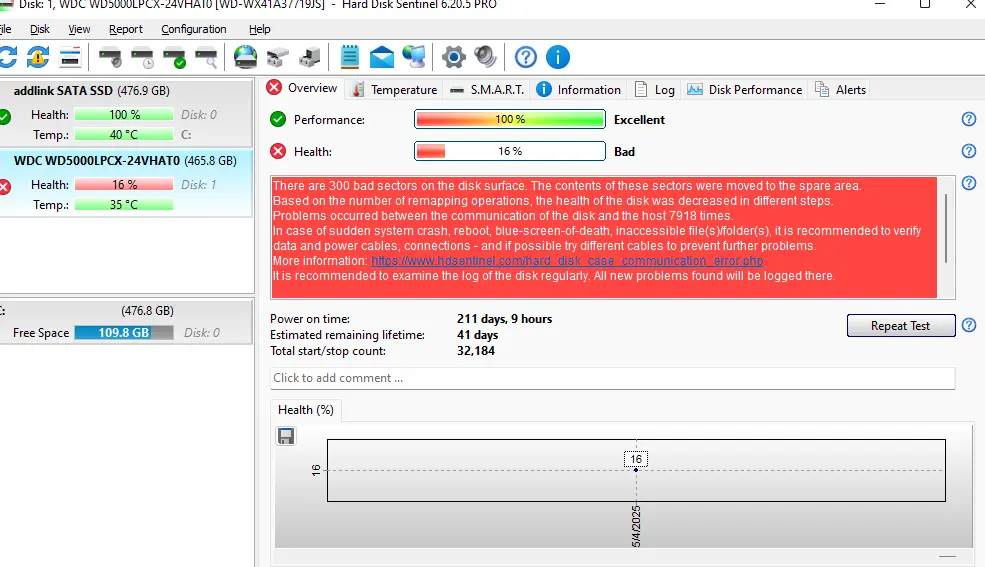
Task: Click the computer tower with boxes icon
Action: 309,57
